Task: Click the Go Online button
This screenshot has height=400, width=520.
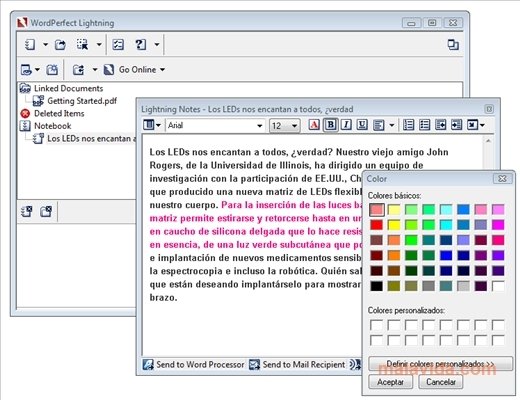Action: click(x=130, y=70)
